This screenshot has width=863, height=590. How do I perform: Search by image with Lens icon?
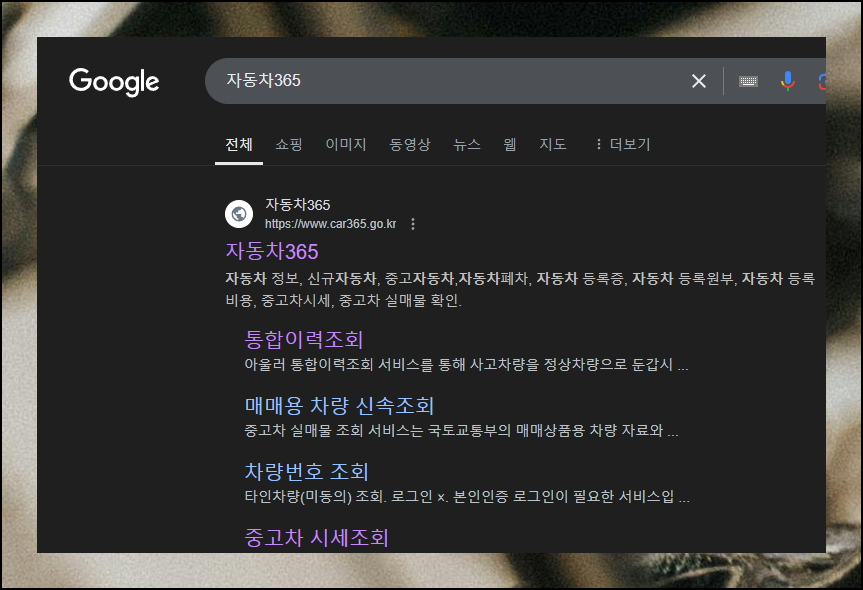click(822, 81)
